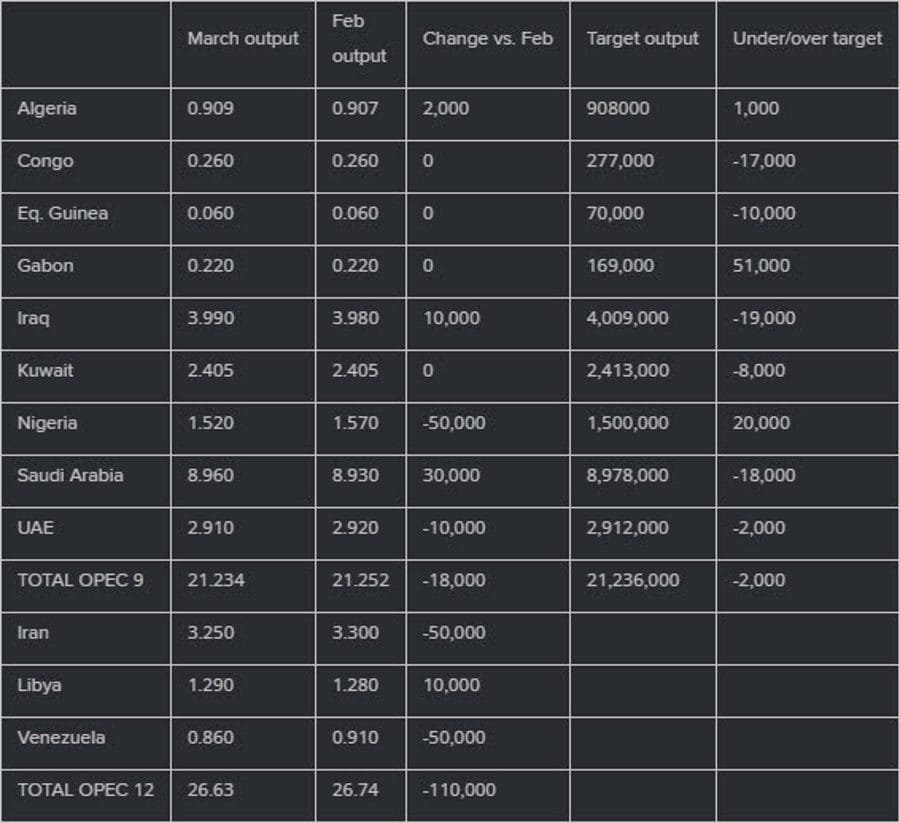Screen dimensions: 900x823
Task: Select the Under/over target header
Action: click(x=807, y=39)
